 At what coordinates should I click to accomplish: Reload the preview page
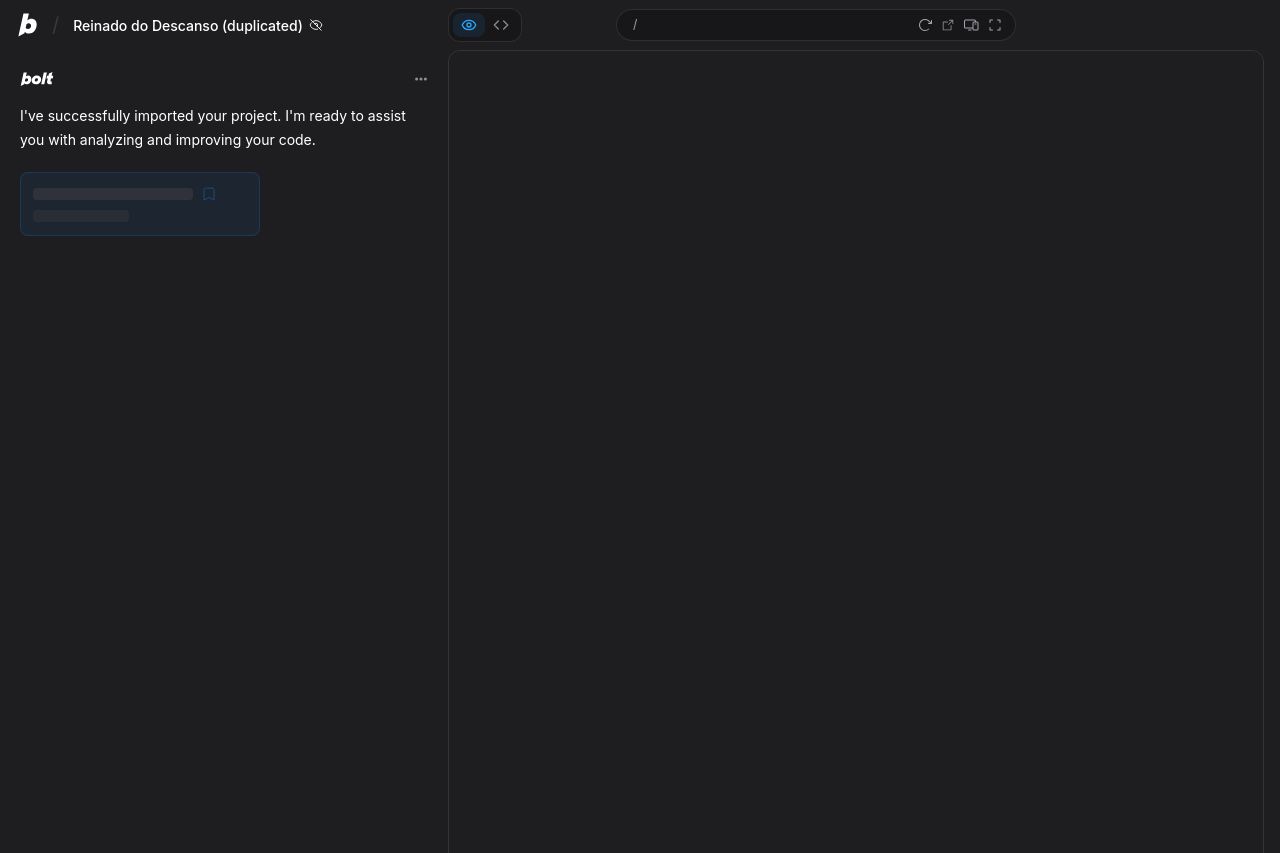(925, 25)
